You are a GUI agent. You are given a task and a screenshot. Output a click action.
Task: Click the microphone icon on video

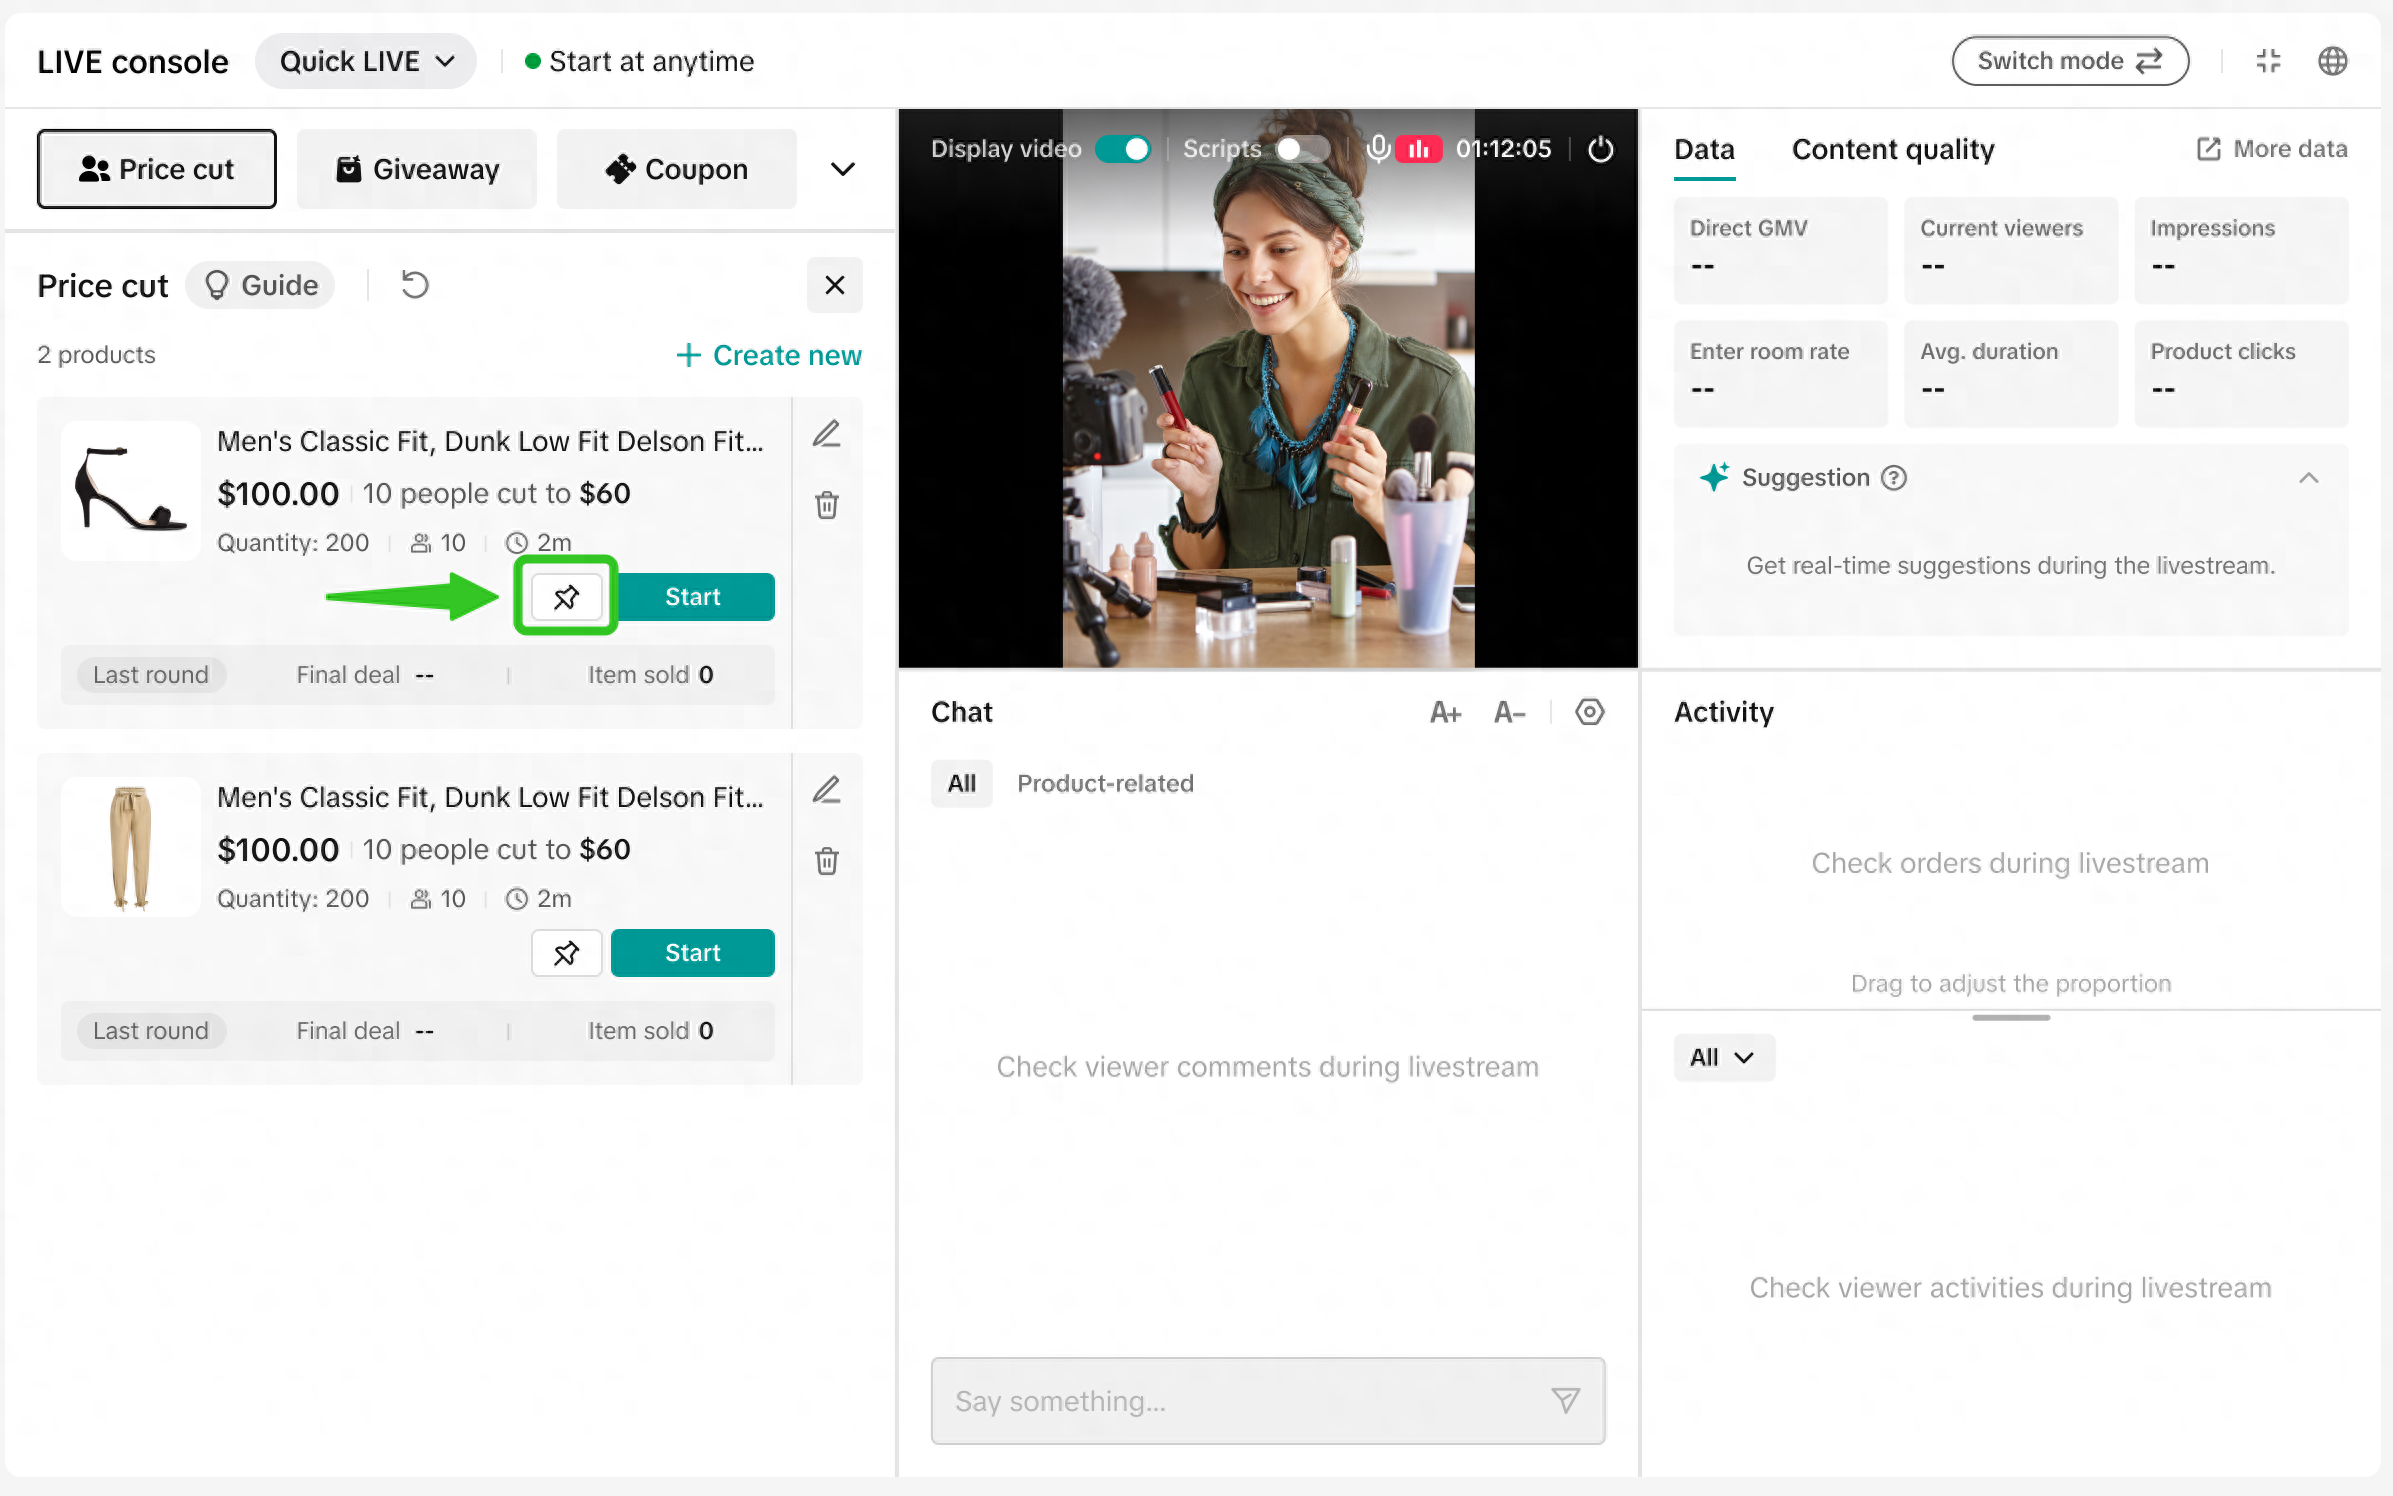point(1379,149)
